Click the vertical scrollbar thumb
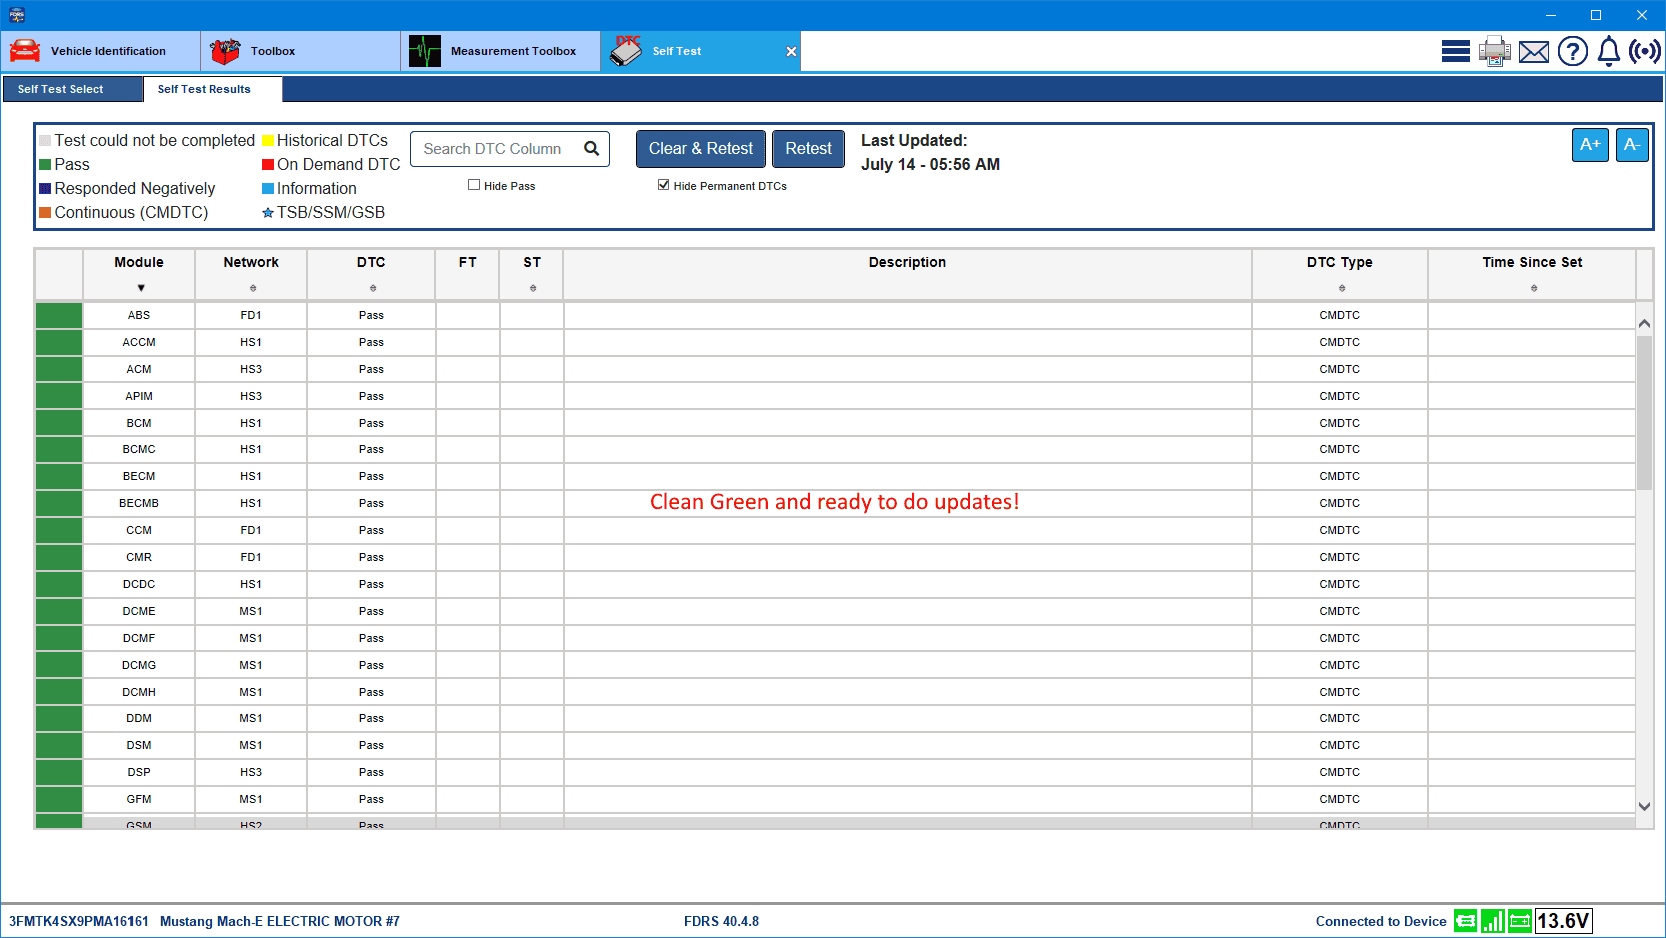The width and height of the screenshot is (1666, 938). click(x=1644, y=412)
